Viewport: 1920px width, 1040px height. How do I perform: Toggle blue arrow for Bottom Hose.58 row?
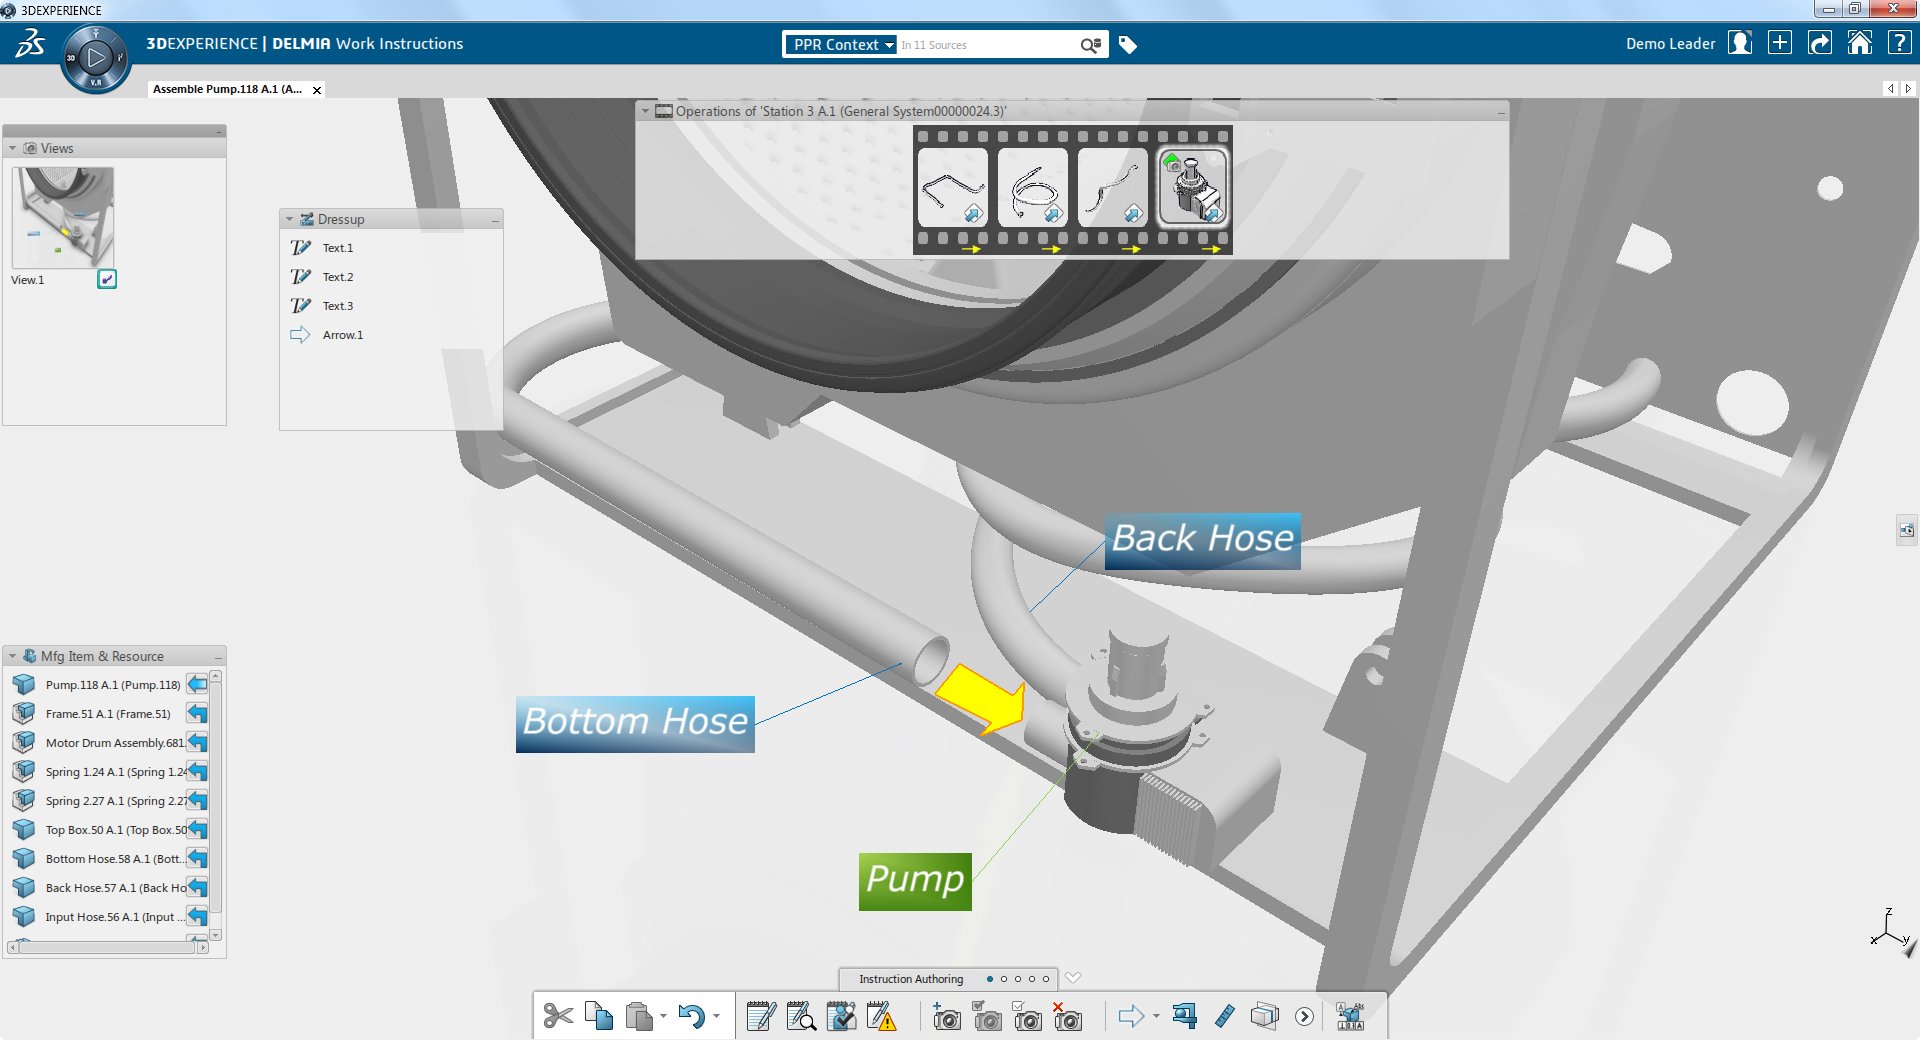click(197, 859)
